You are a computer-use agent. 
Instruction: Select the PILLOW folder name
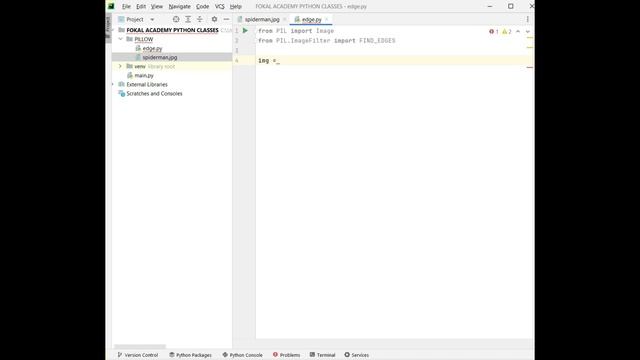tap(144, 39)
